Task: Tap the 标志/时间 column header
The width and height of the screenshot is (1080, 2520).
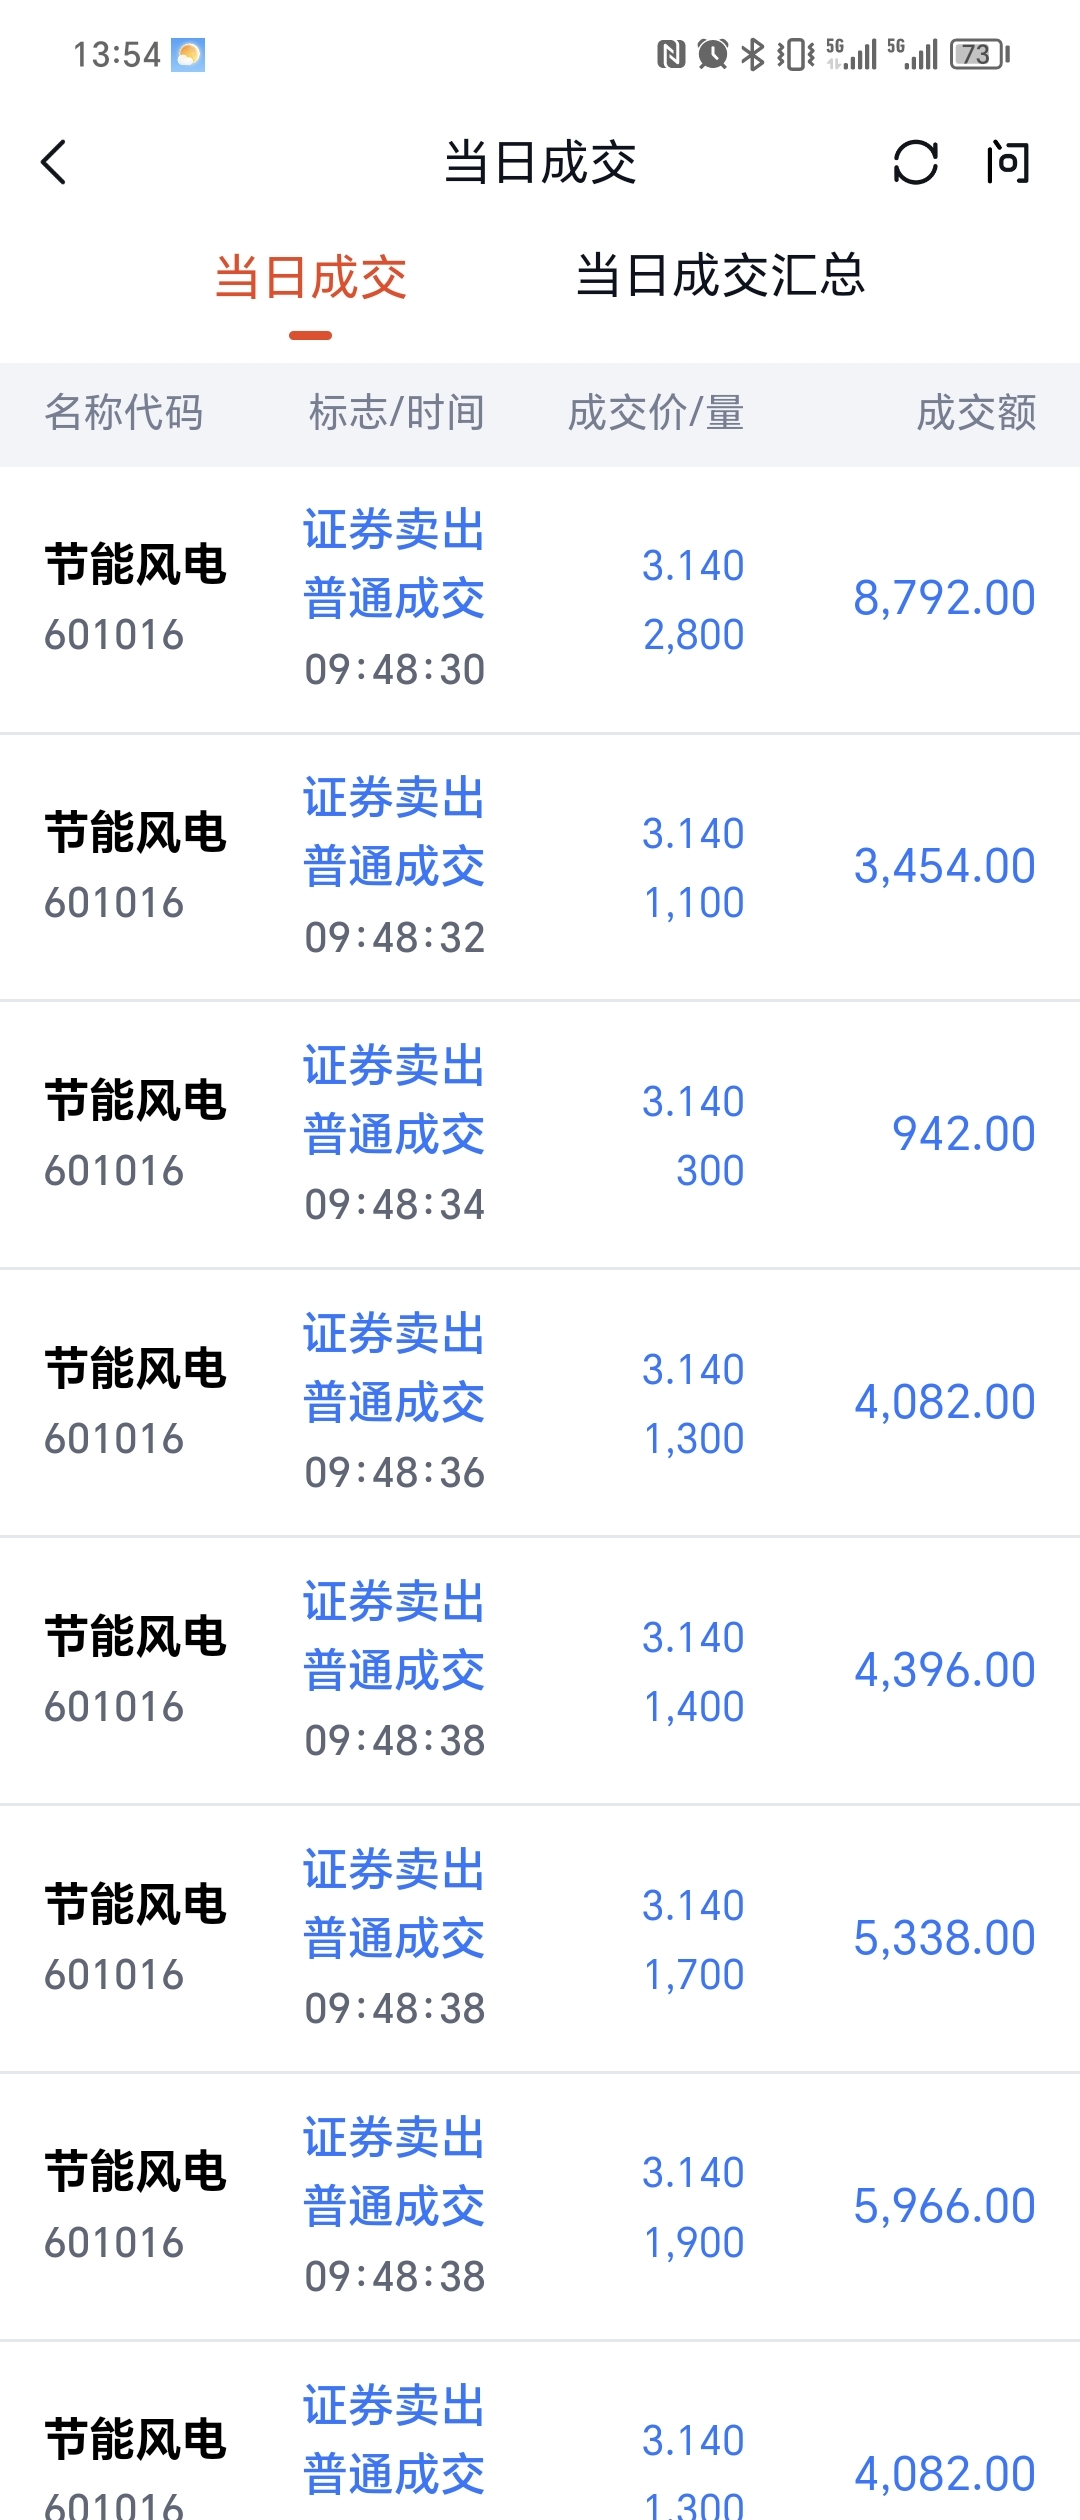Action: click(397, 413)
